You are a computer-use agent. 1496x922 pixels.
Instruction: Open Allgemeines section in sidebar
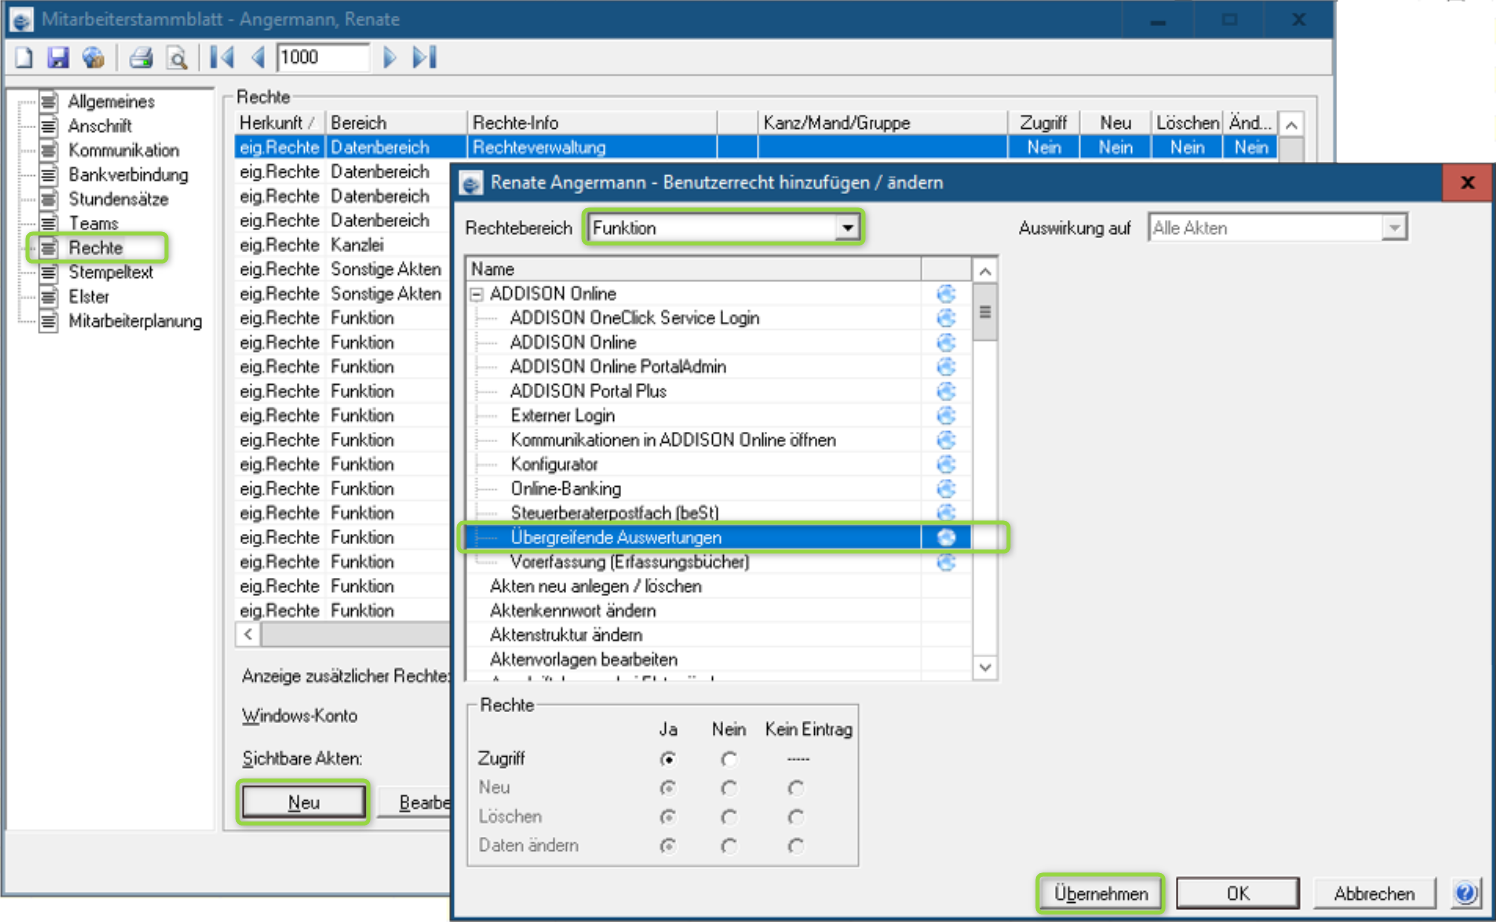click(x=111, y=102)
